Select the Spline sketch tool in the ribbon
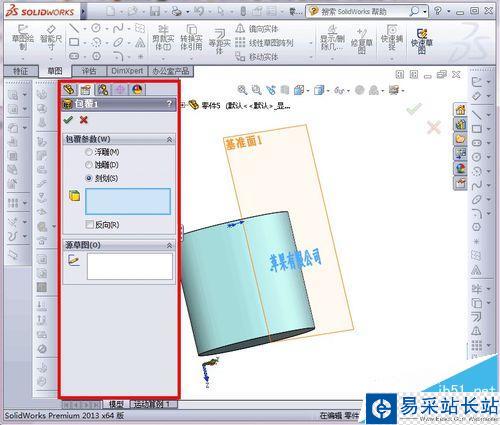 pyautogui.click(x=118, y=28)
